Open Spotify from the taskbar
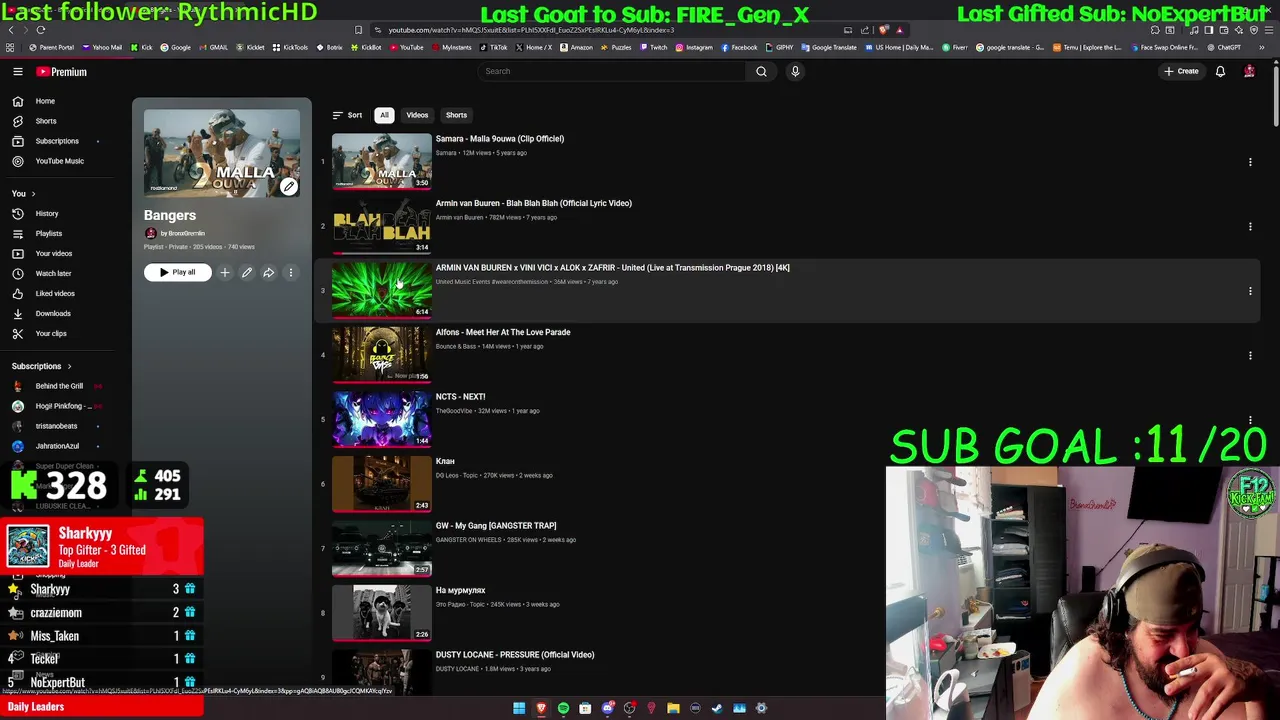This screenshot has height=720, width=1280. click(563, 708)
